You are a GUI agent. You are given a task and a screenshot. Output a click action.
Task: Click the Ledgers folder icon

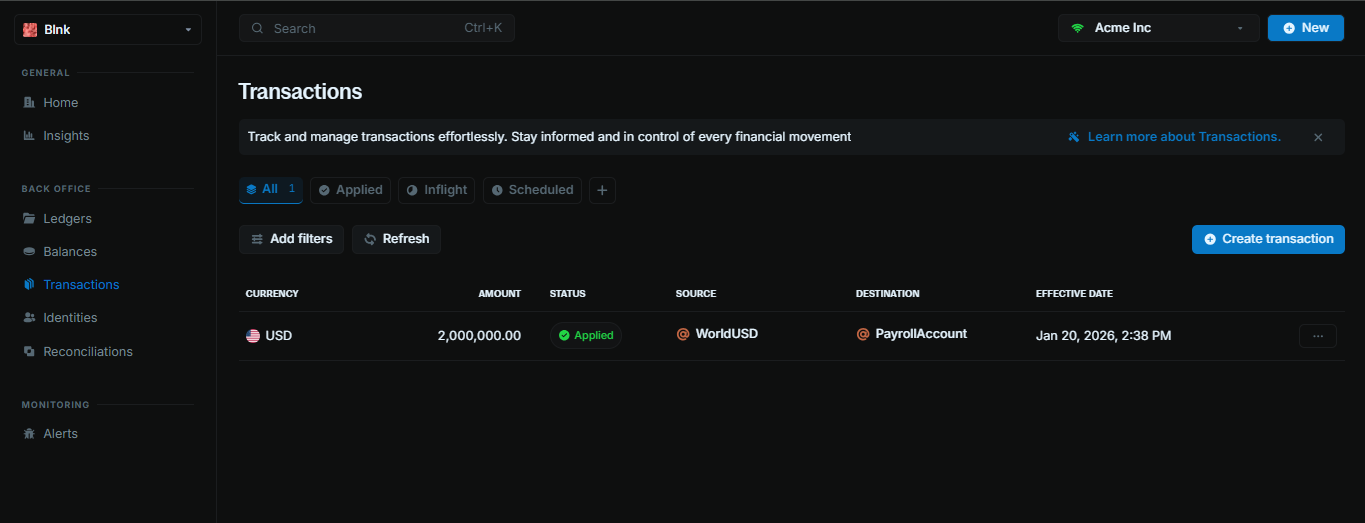29,218
